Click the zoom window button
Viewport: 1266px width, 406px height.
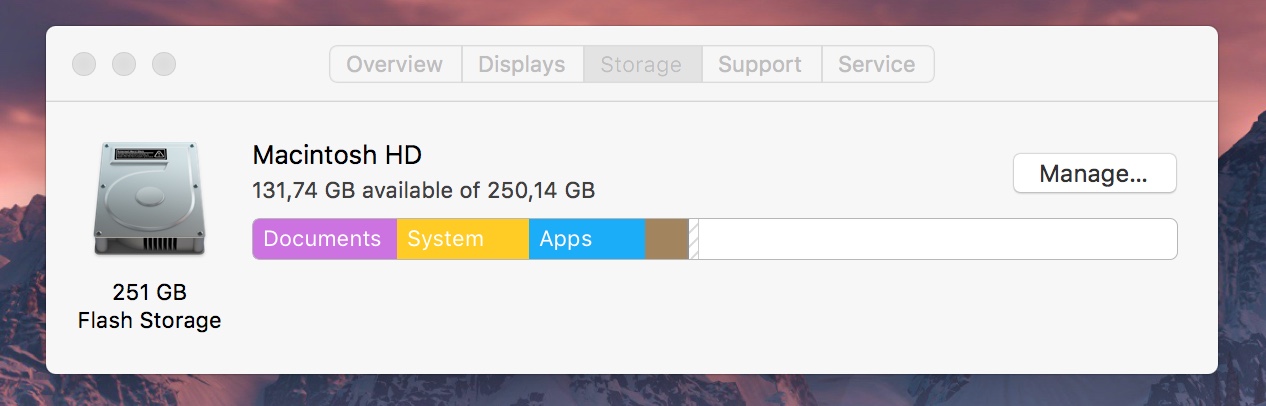(164, 64)
